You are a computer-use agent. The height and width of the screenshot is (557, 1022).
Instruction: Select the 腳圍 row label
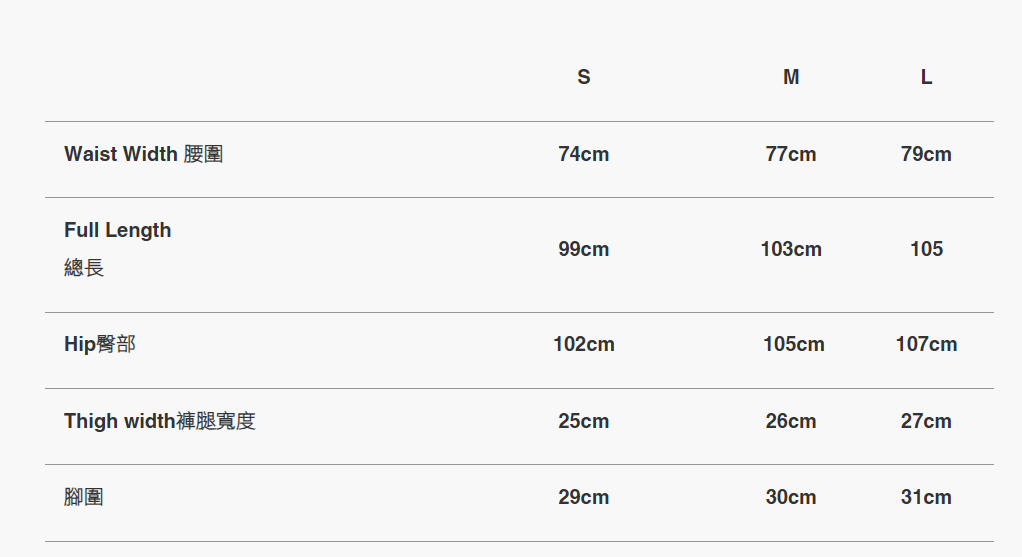(x=84, y=497)
